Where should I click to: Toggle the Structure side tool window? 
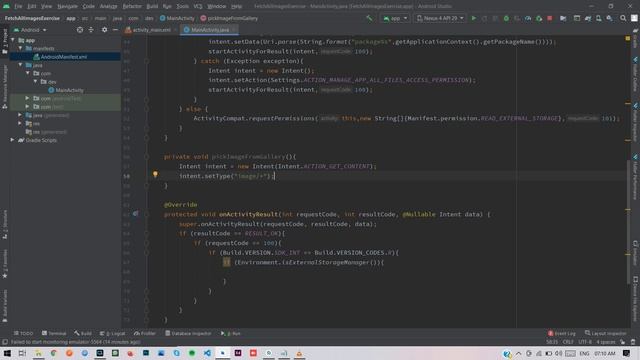pos(5,224)
